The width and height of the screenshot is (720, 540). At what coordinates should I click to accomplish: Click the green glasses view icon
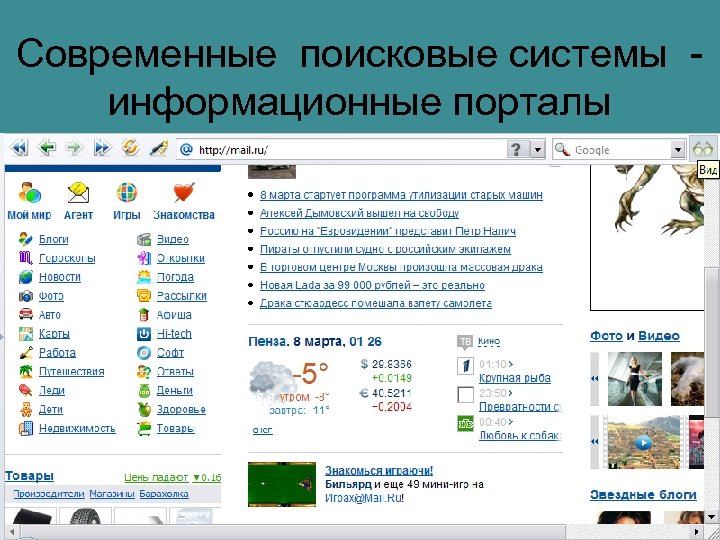coord(703,149)
